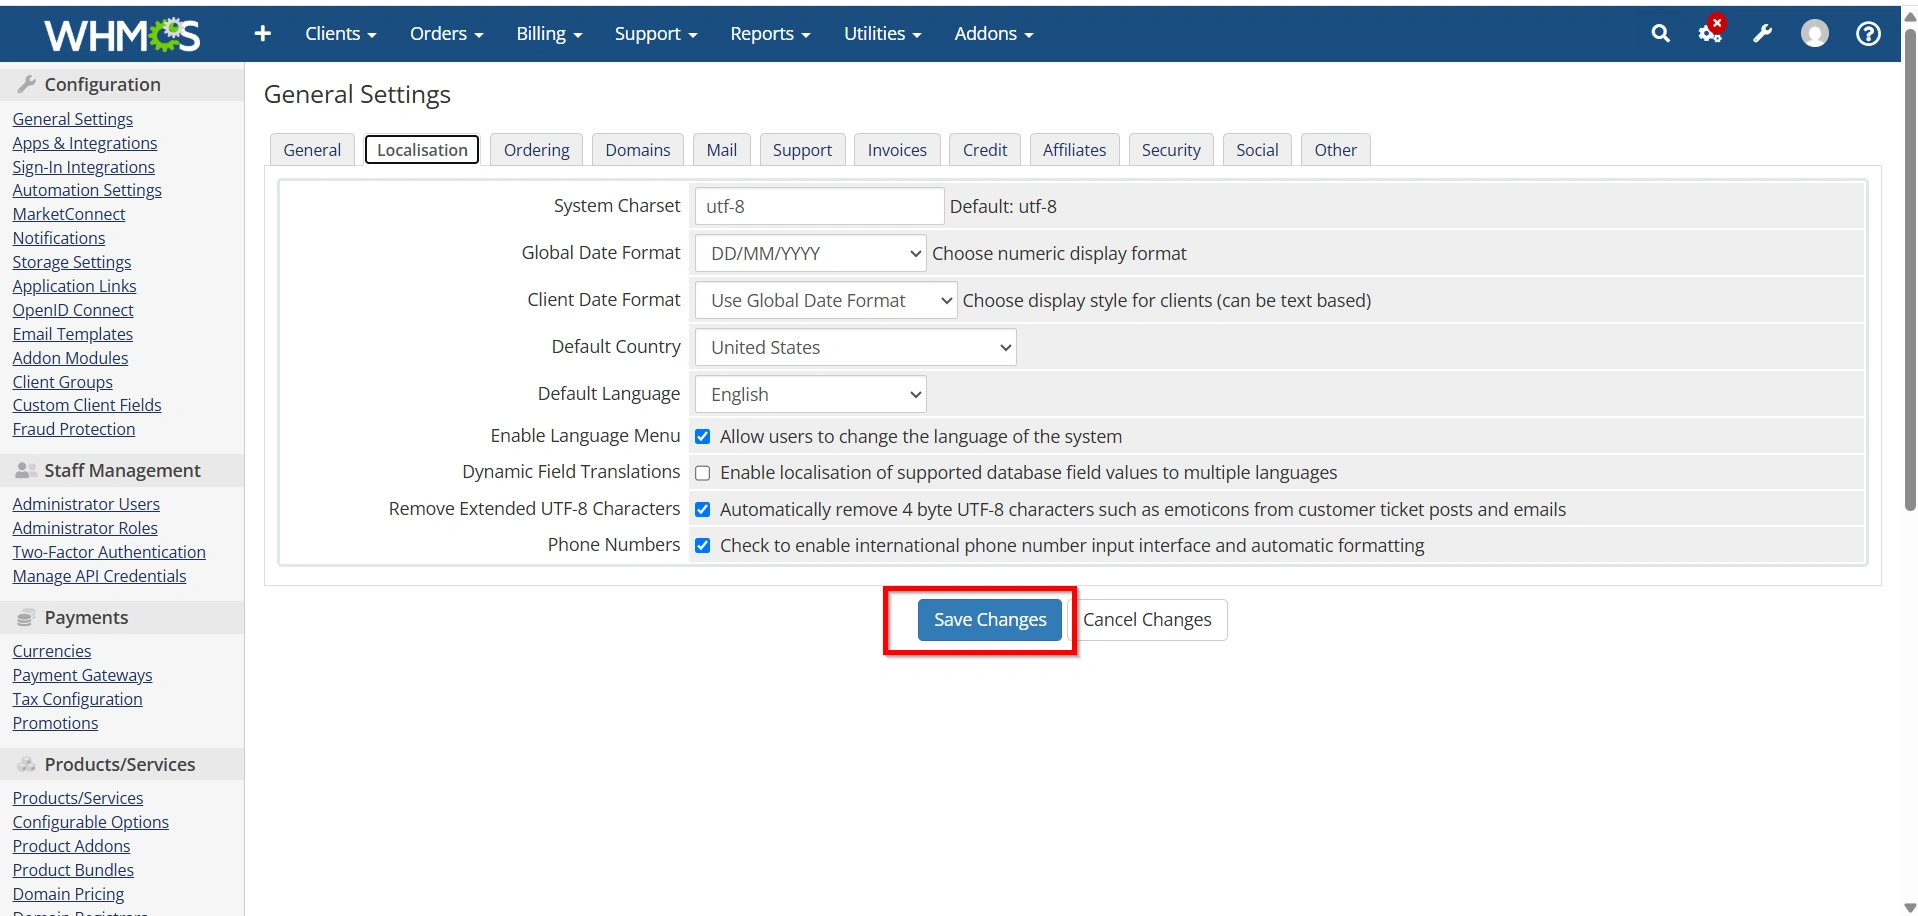
Task: Open Tax Configuration link
Action: point(78,699)
